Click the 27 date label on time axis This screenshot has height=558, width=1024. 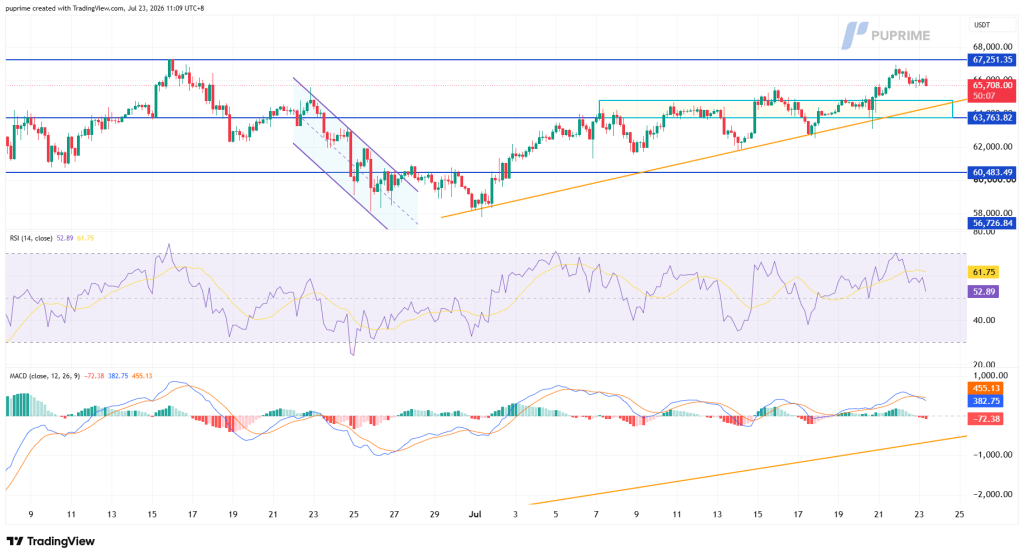(x=394, y=514)
